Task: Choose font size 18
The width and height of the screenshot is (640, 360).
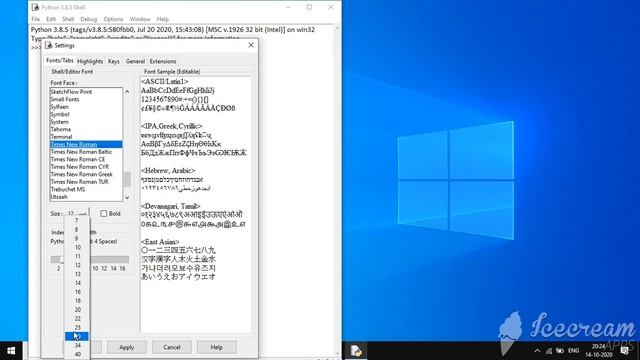Action: [77, 301]
